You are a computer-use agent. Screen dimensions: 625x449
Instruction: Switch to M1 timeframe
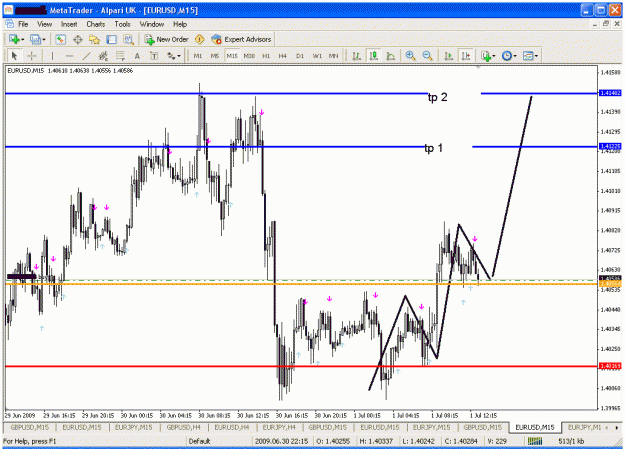(x=198, y=56)
